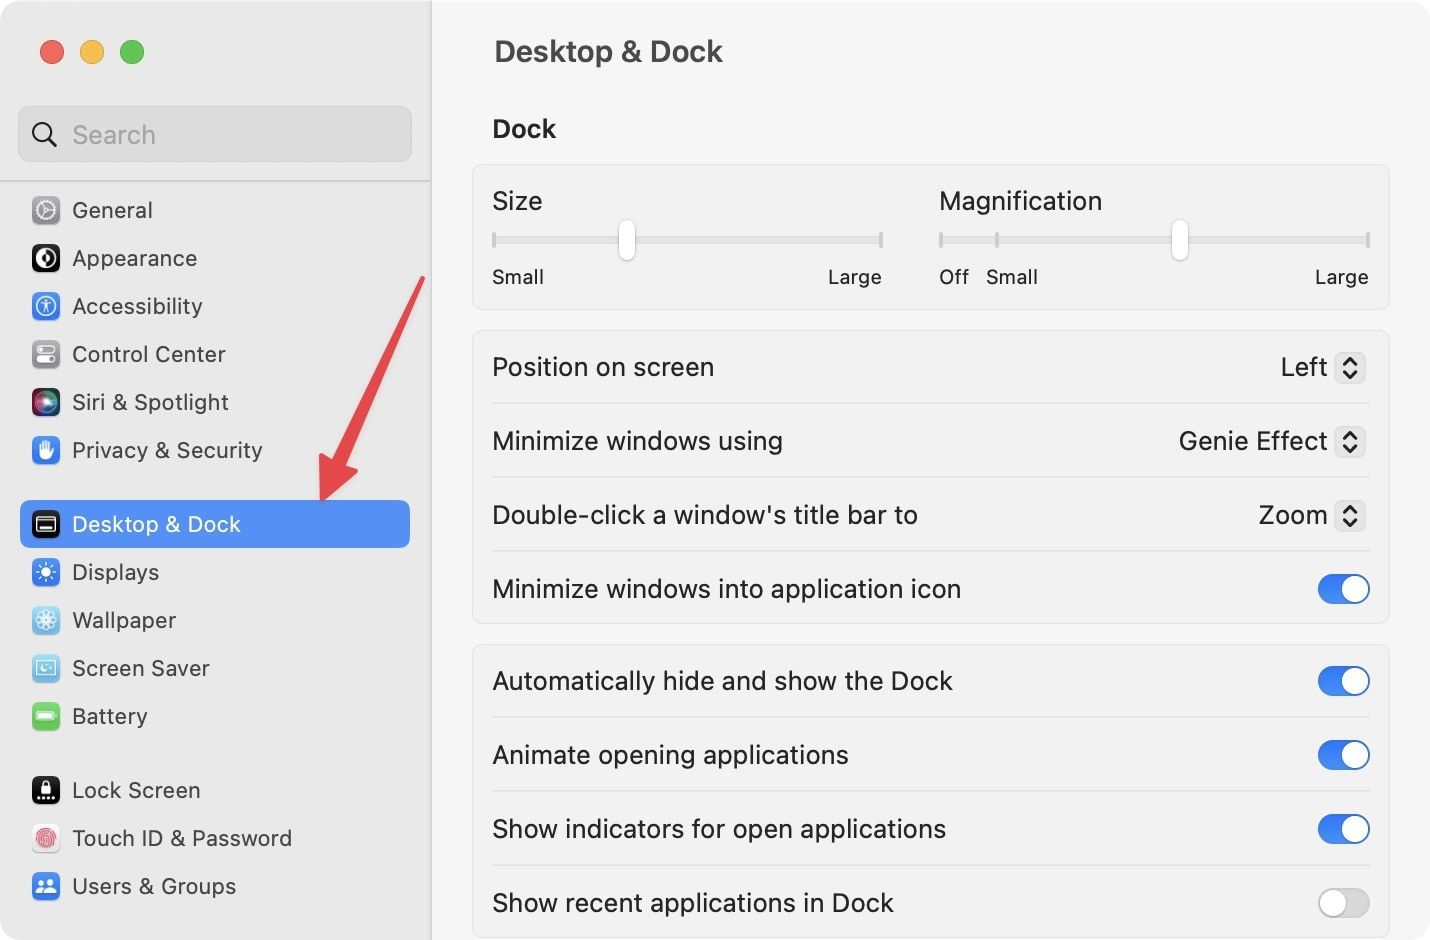This screenshot has width=1430, height=940.
Task: Disable Automatically hide and show the Dock
Action: click(x=1343, y=681)
